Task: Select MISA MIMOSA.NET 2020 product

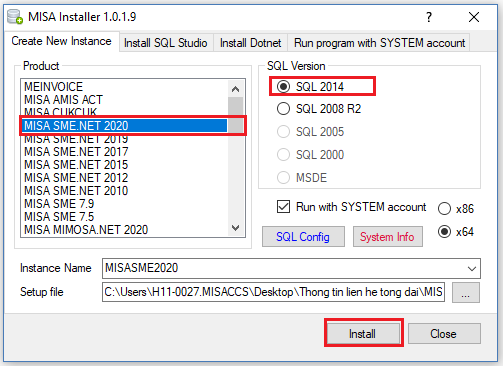Action: click(x=124, y=230)
